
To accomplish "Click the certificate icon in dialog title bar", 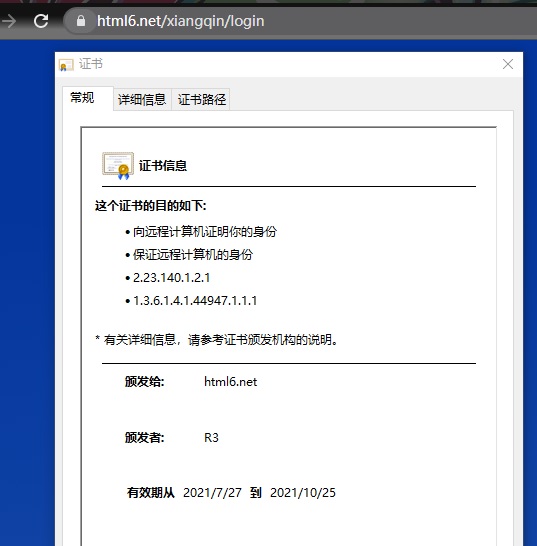I will (x=66, y=65).
